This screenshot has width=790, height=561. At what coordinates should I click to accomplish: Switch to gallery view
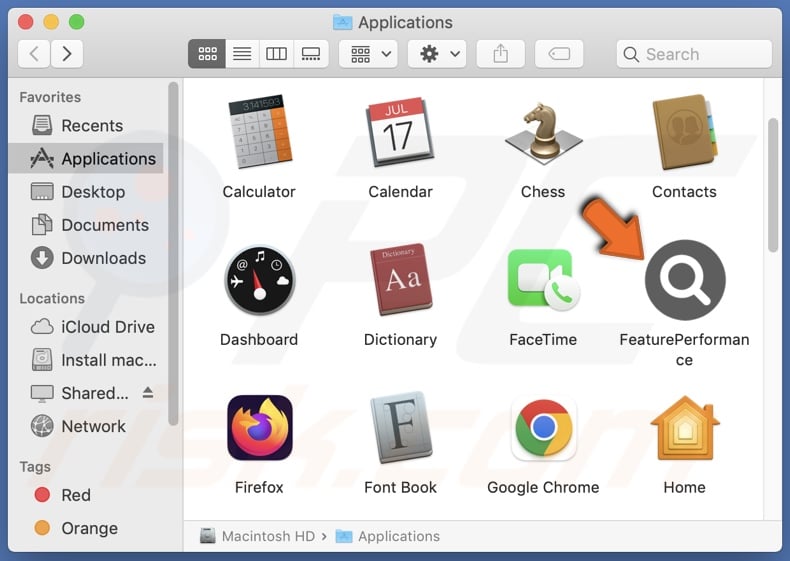point(311,53)
